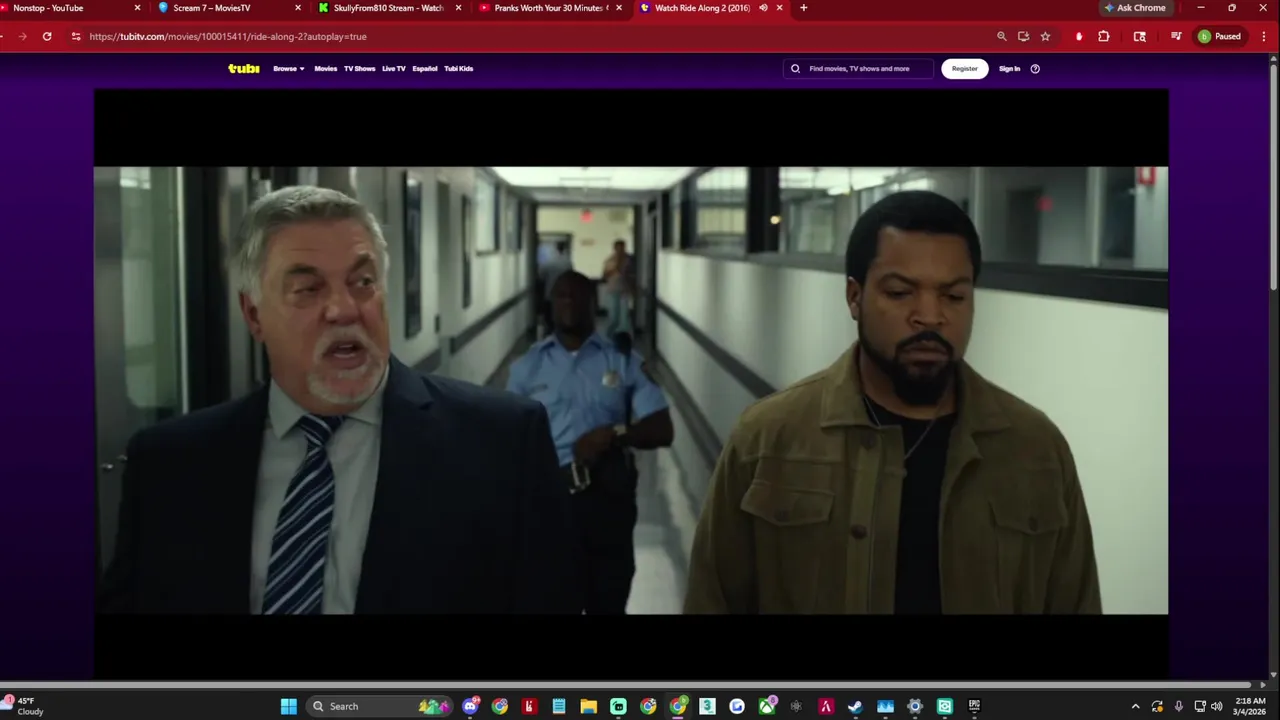This screenshot has height=720, width=1280.
Task: Open the Notepad icon in the taskbar
Action: click(559, 706)
